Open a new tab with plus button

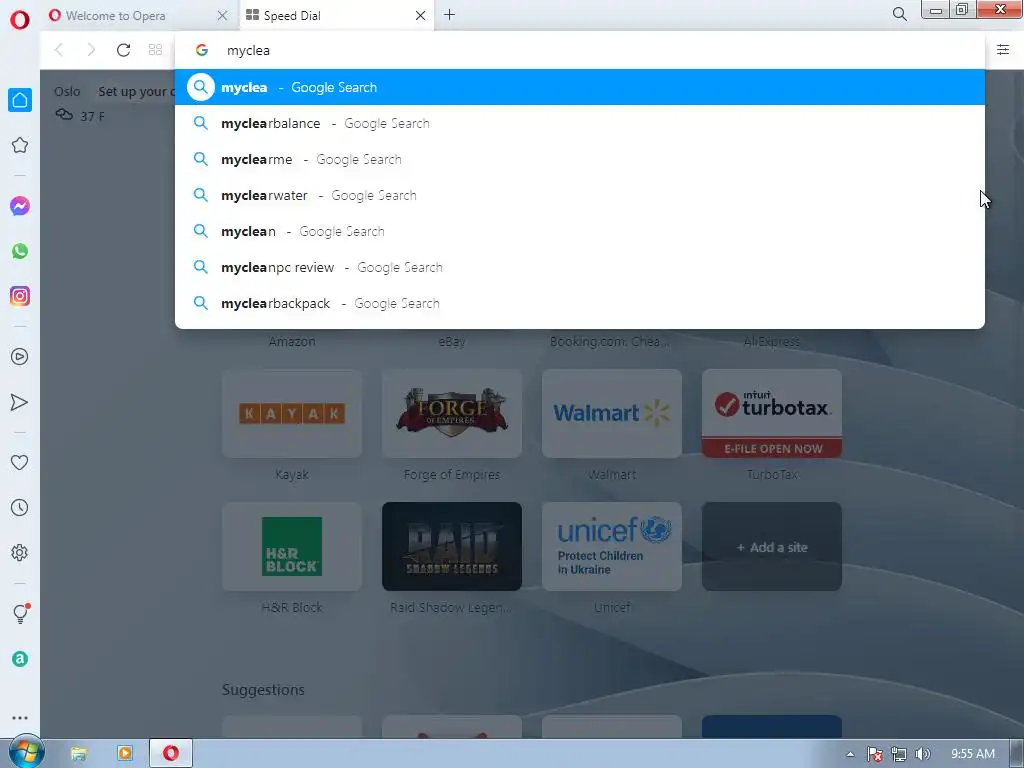tap(449, 15)
